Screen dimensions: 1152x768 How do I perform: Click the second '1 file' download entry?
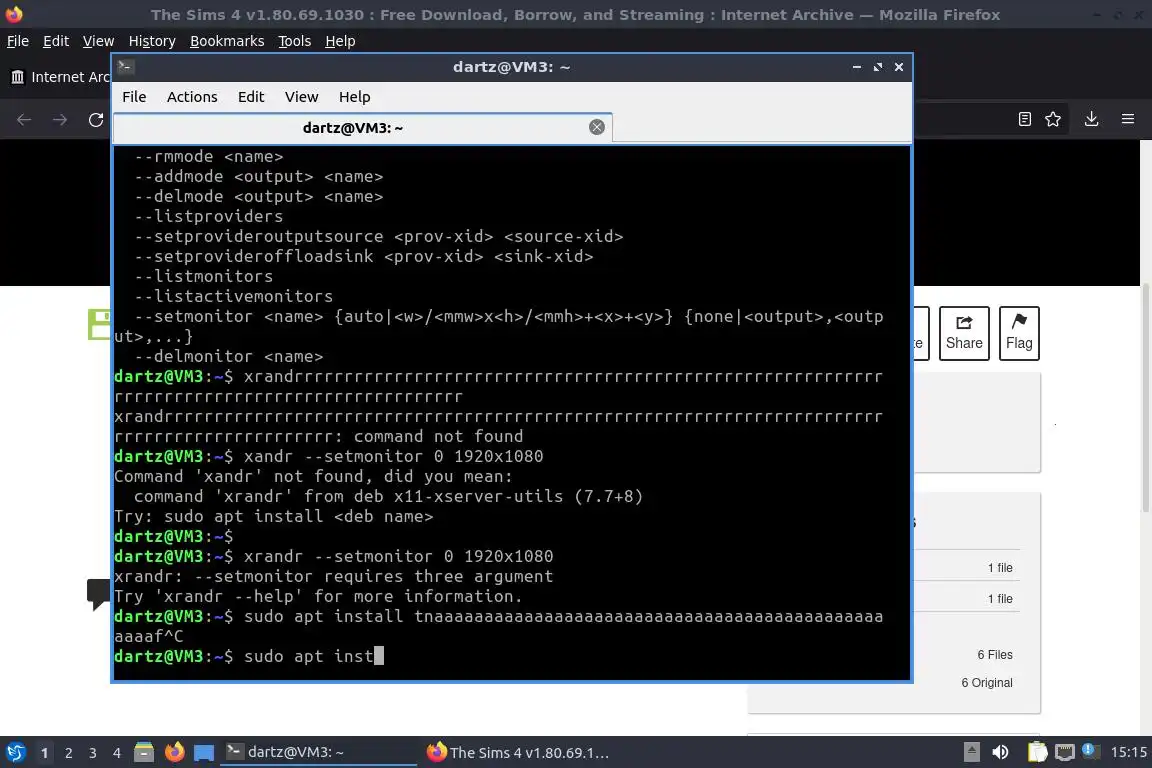coord(1000,598)
